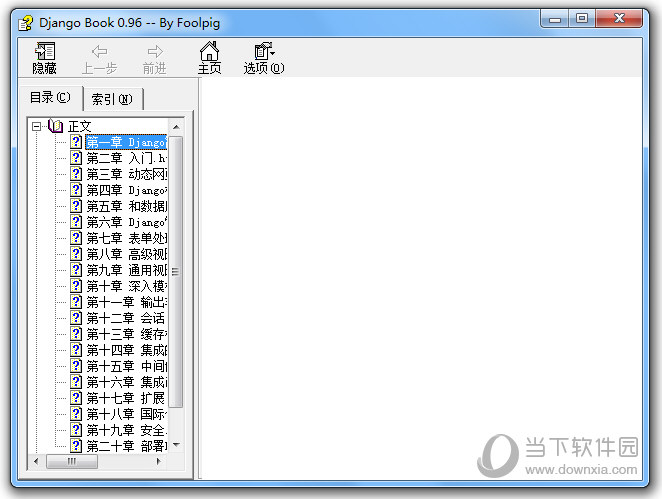
Task: Click topic icon of 第十七章 扩展
Action: pyautogui.click(x=76, y=398)
